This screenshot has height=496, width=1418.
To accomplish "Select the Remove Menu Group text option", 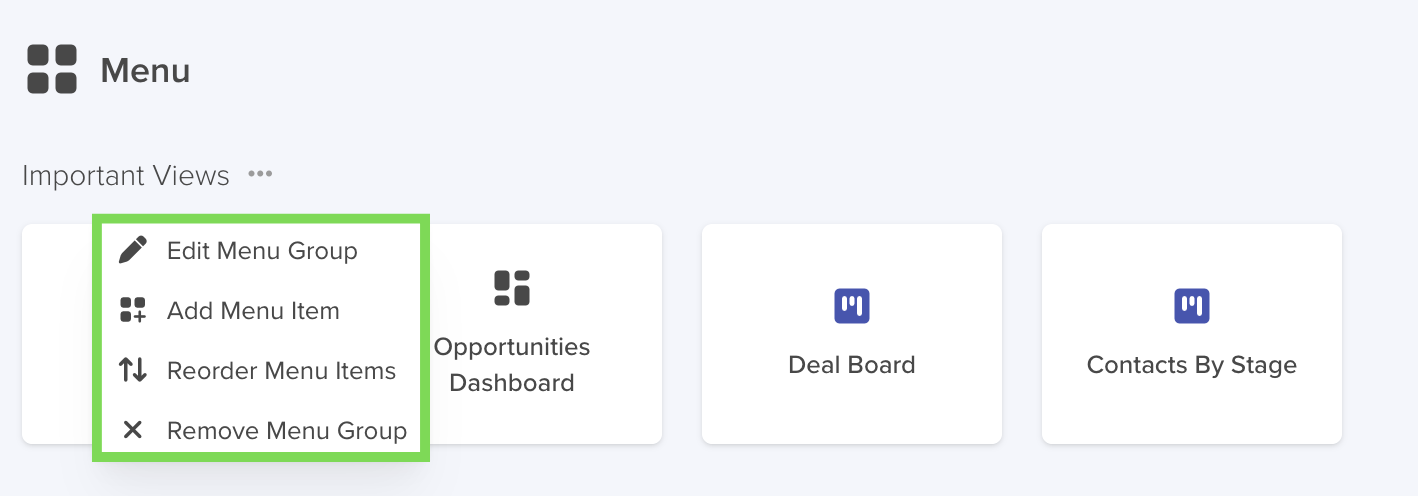I will (287, 430).
